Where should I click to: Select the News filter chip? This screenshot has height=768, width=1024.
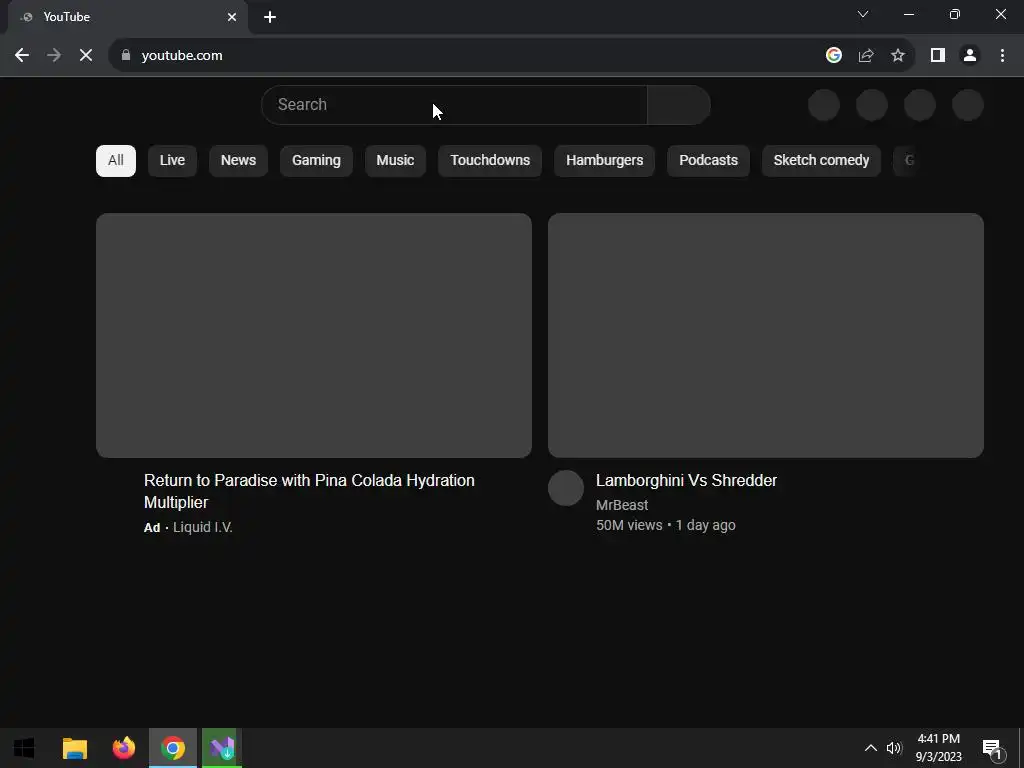238,161
